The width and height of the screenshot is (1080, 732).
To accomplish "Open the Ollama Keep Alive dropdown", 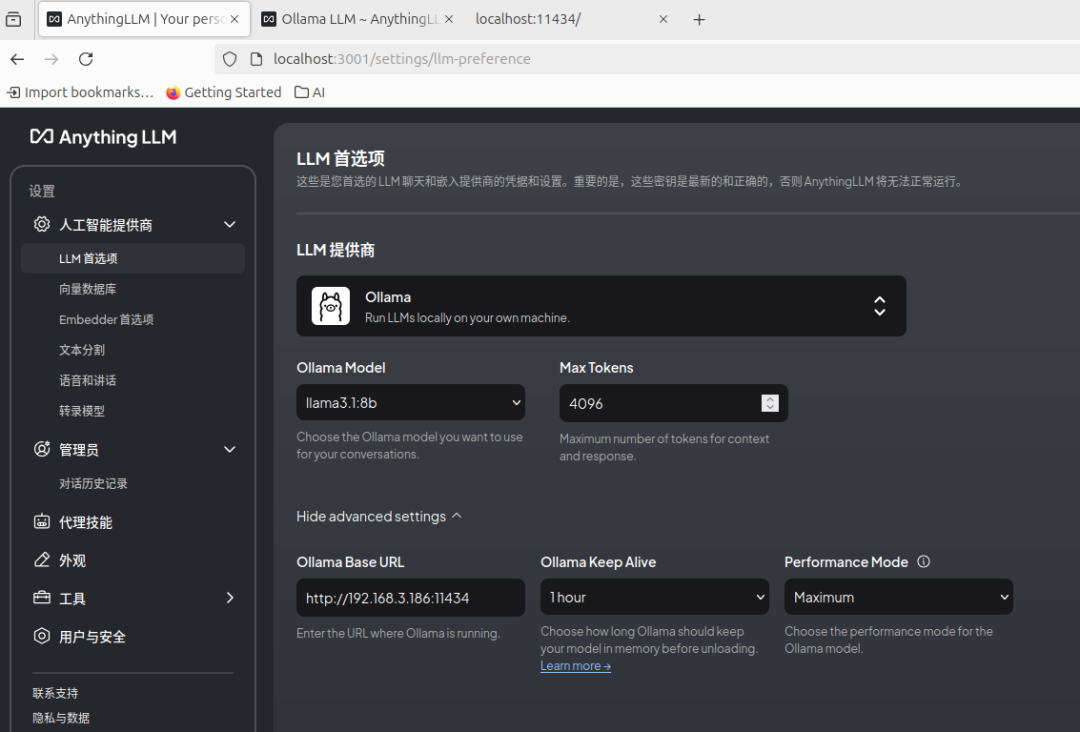I will 654,597.
